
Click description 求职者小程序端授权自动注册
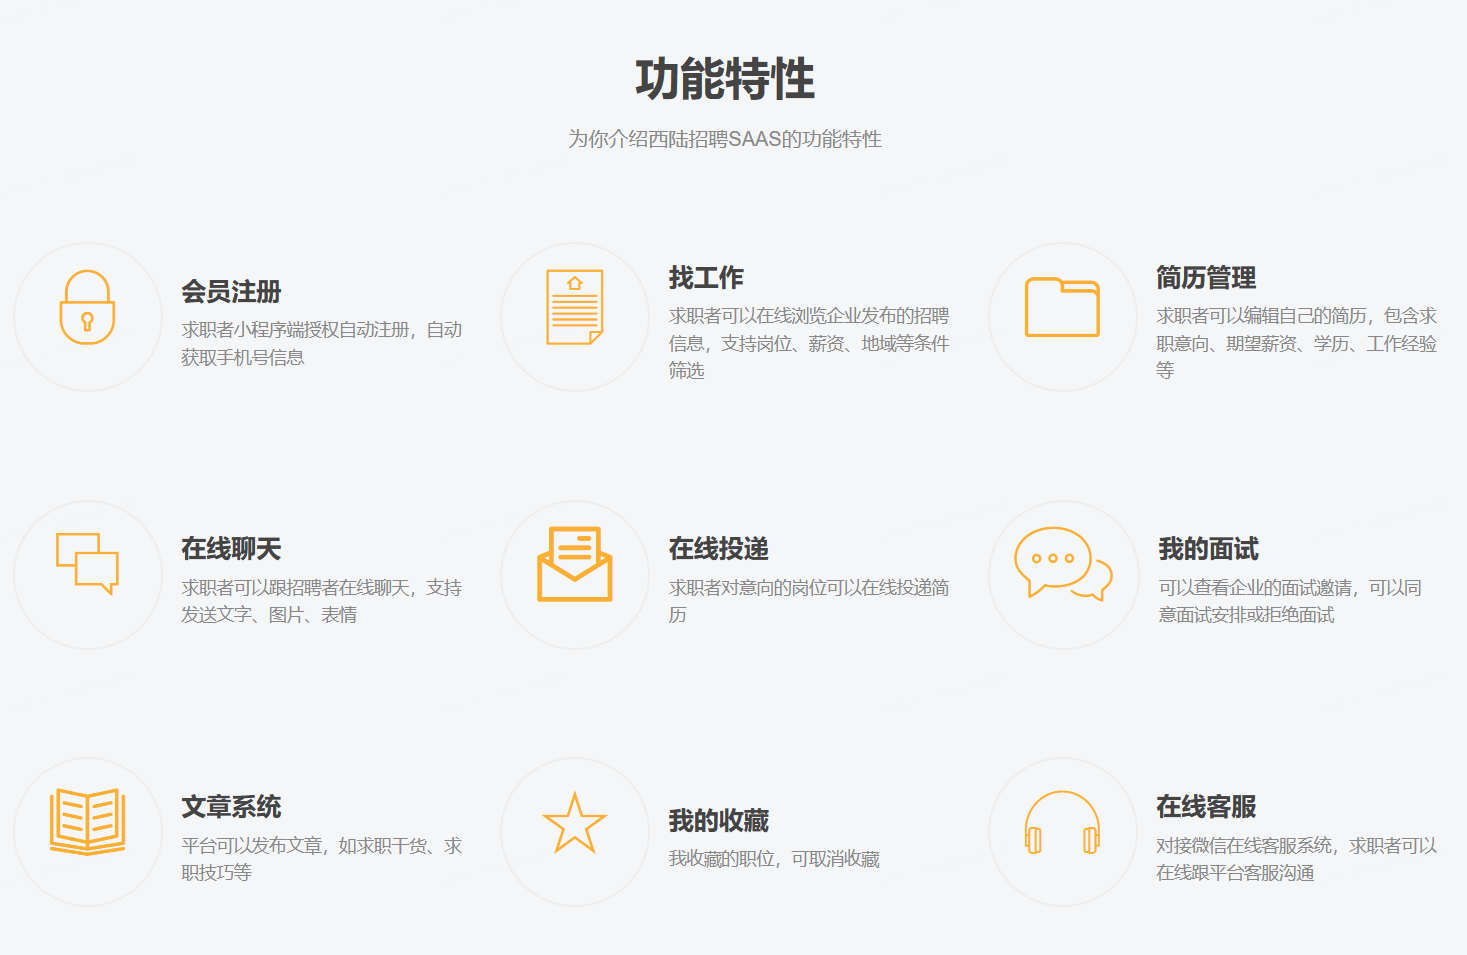321,343
